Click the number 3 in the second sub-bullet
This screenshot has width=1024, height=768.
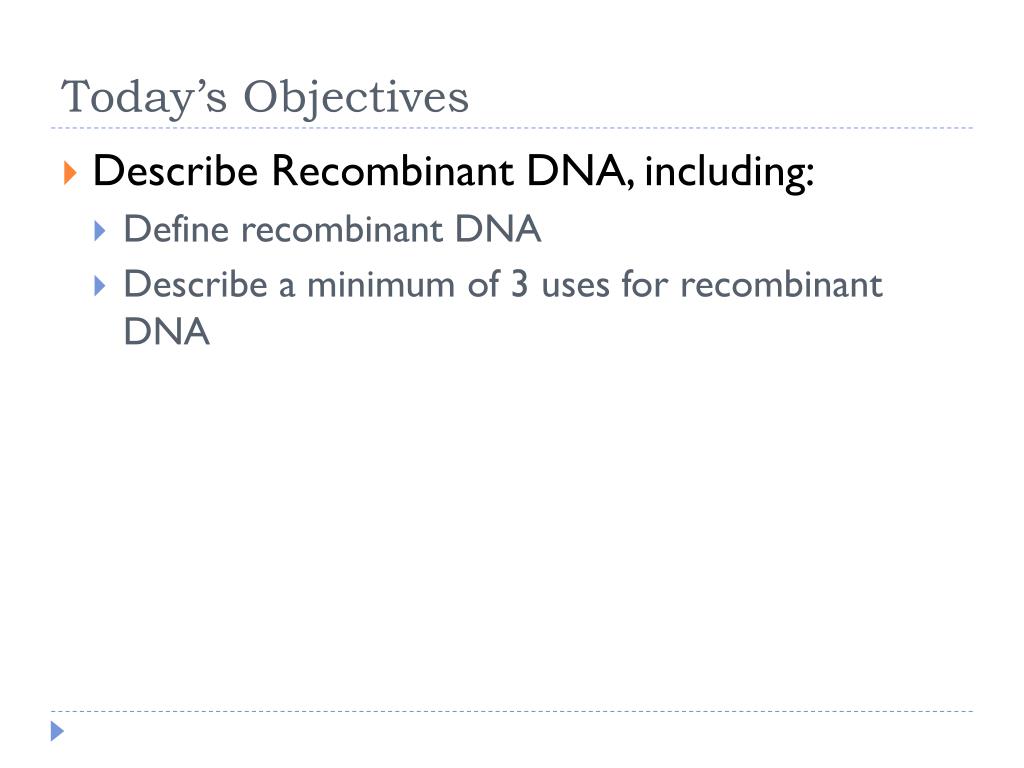click(519, 285)
